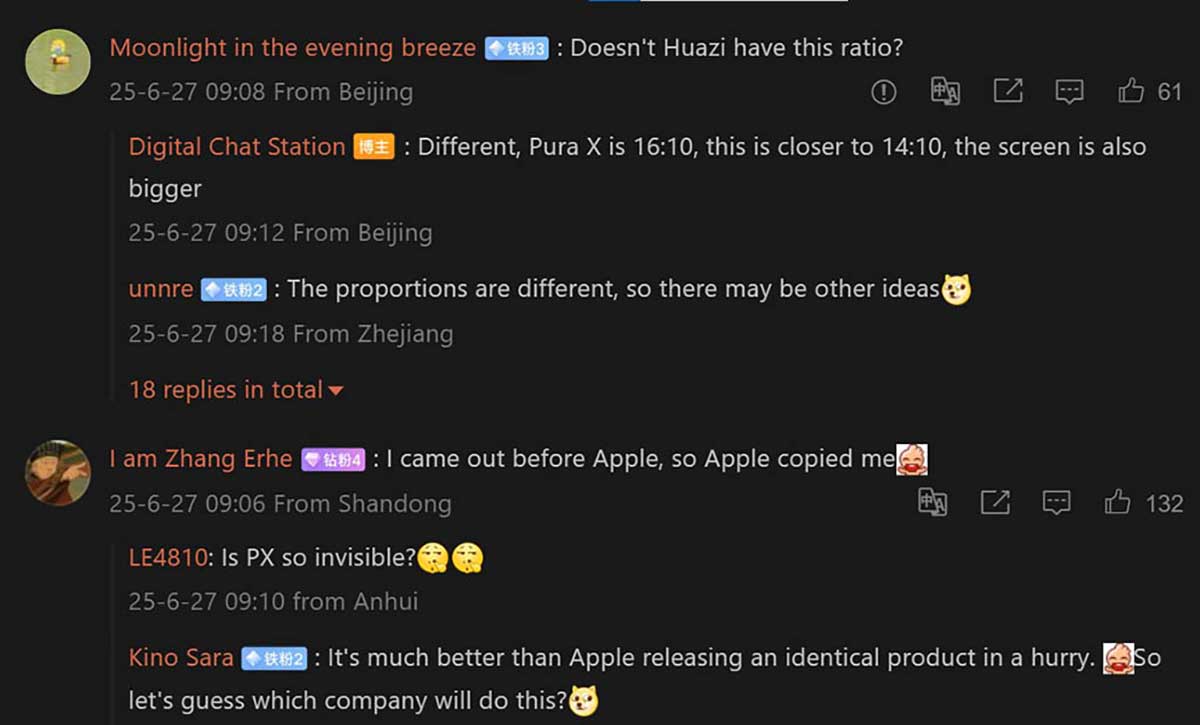Open LE4810 user profile link
The width and height of the screenshot is (1200, 725).
coord(168,558)
